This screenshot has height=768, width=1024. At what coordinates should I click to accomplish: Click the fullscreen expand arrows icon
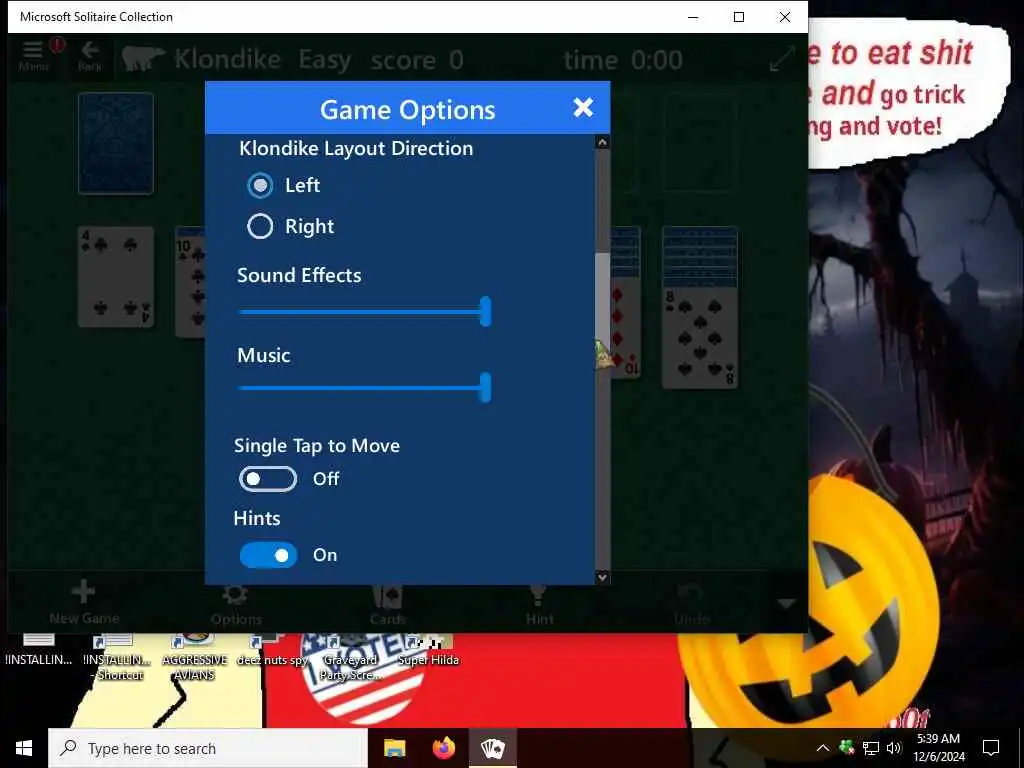(782, 59)
